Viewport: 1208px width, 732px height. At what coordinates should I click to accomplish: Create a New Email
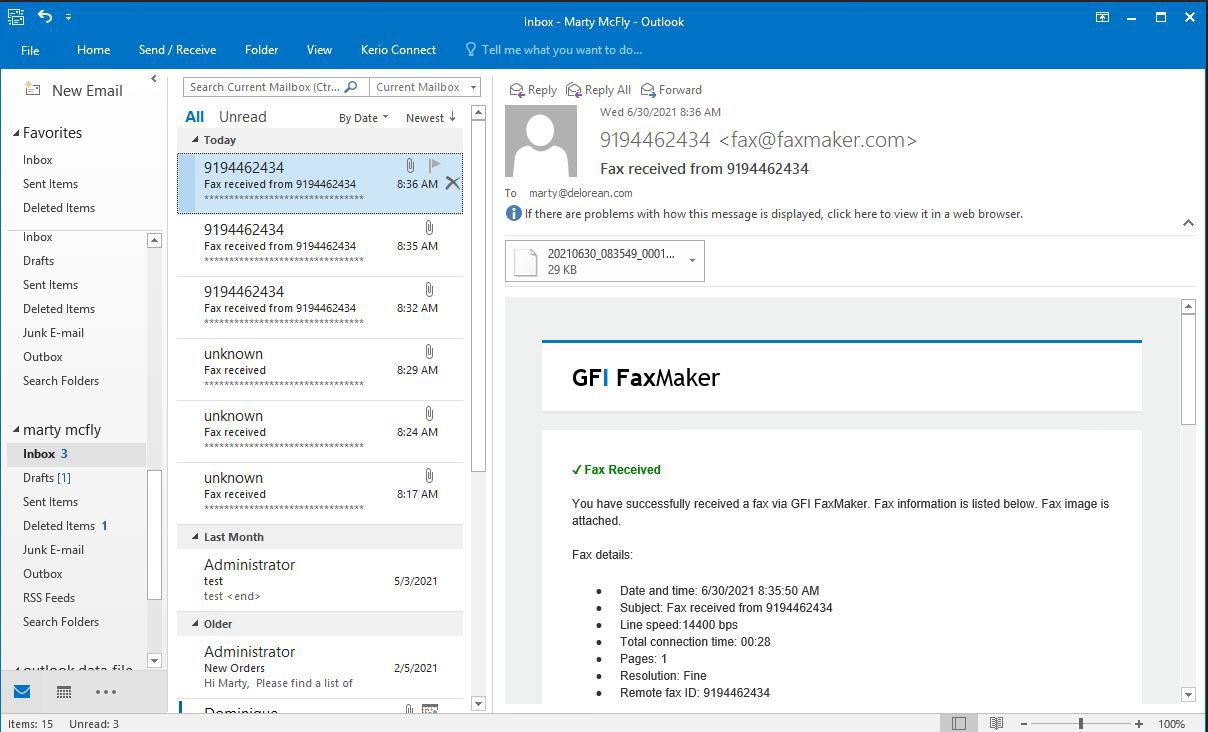(74, 90)
